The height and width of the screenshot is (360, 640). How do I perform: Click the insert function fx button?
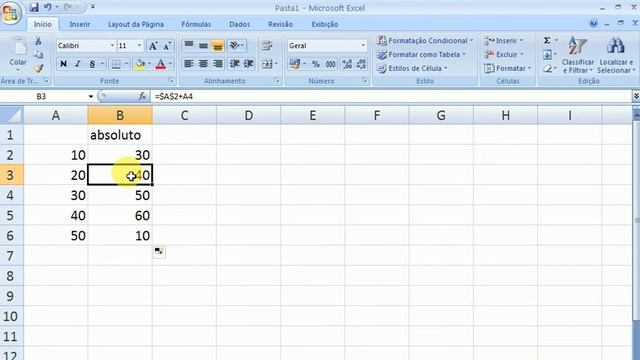pos(142,96)
